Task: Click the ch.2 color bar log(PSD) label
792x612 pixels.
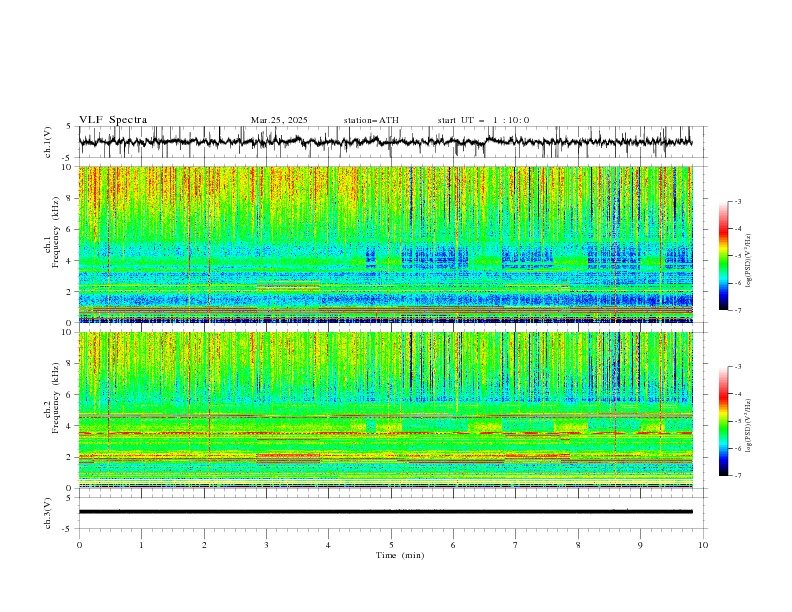Action: (x=748, y=426)
